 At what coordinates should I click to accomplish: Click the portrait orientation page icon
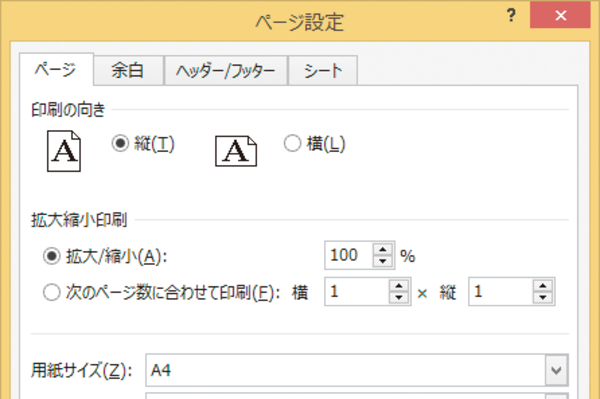click(64, 151)
